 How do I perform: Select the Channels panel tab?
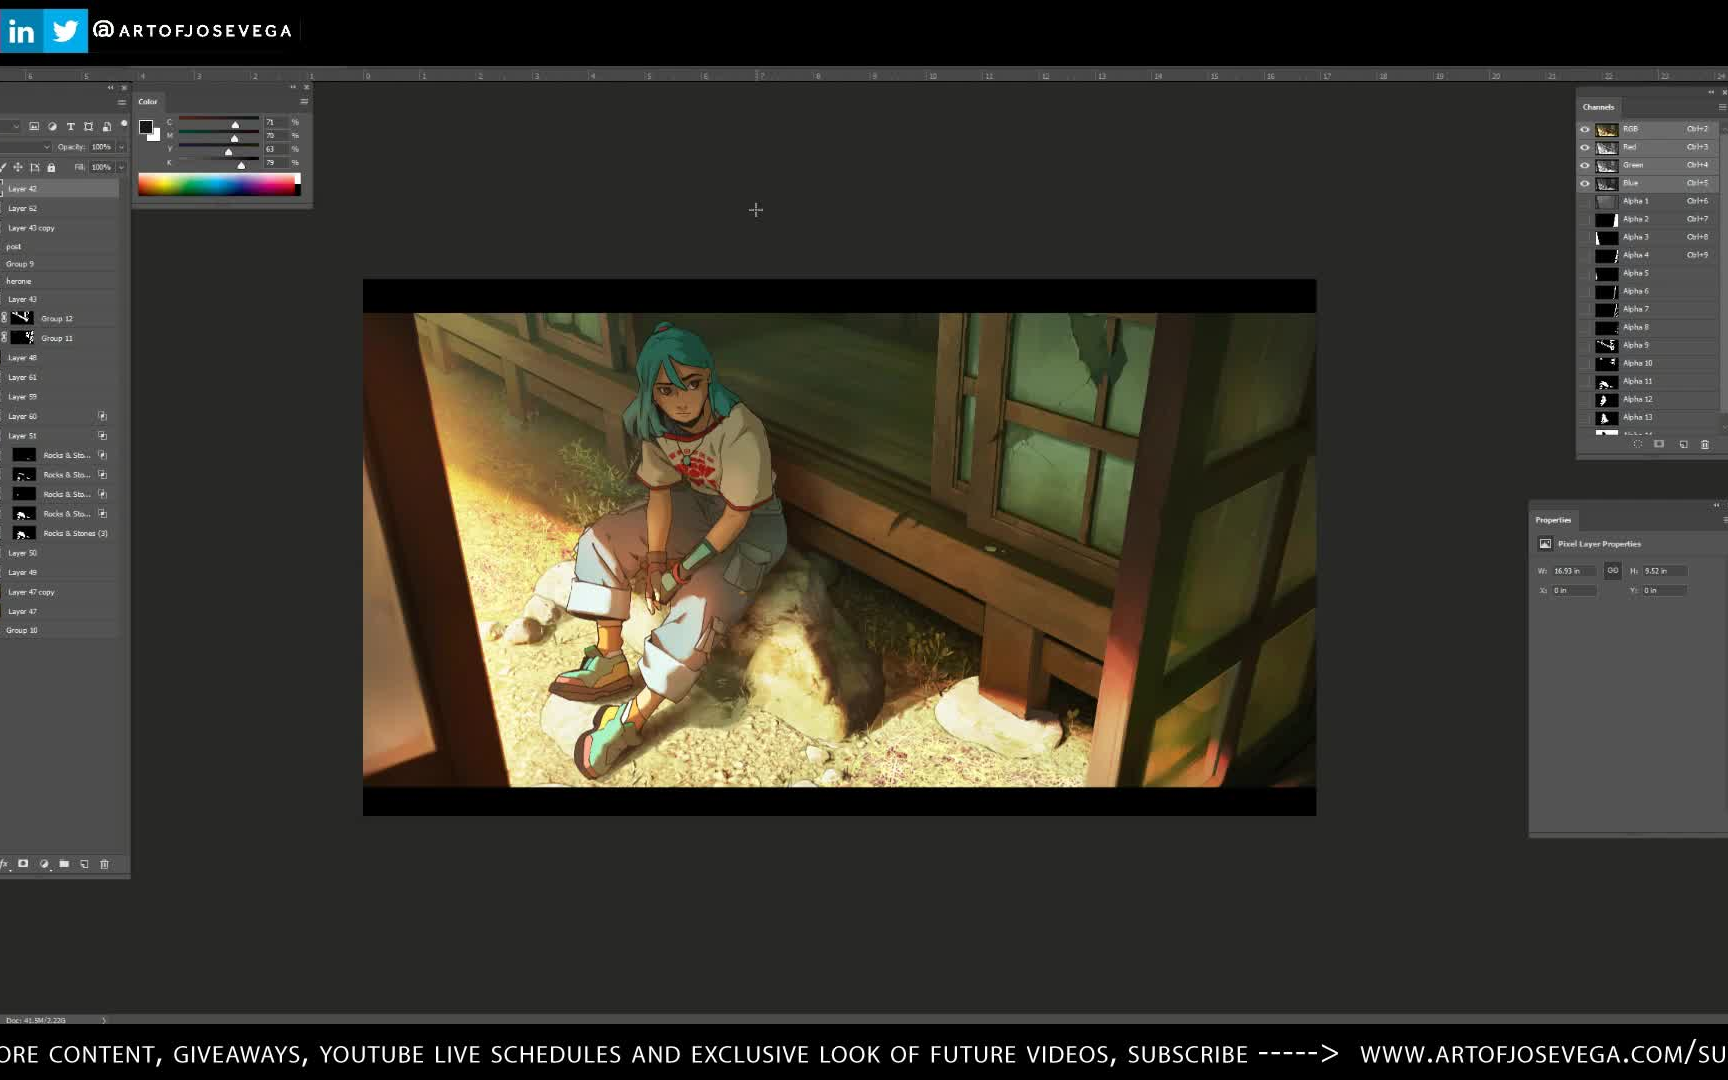[x=1598, y=107]
